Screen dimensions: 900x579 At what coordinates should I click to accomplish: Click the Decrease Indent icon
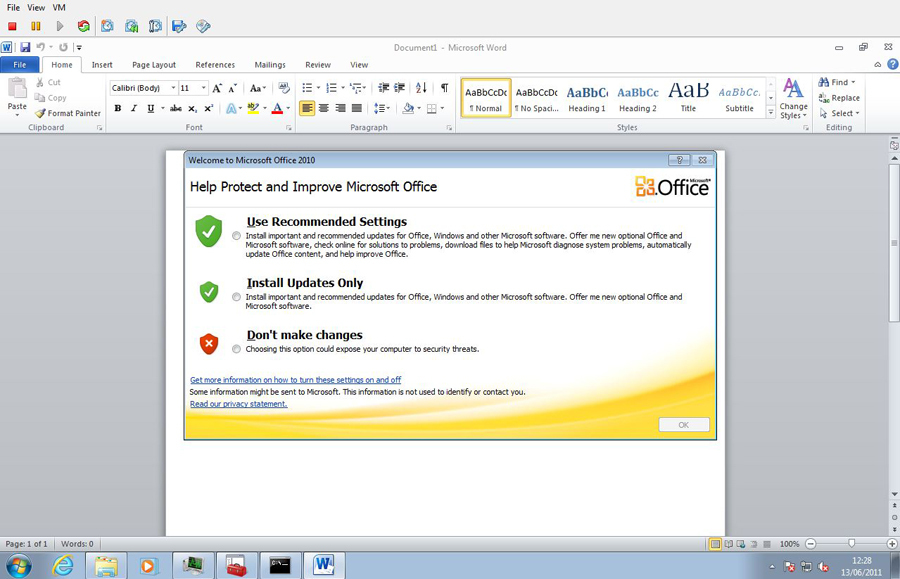click(x=383, y=88)
